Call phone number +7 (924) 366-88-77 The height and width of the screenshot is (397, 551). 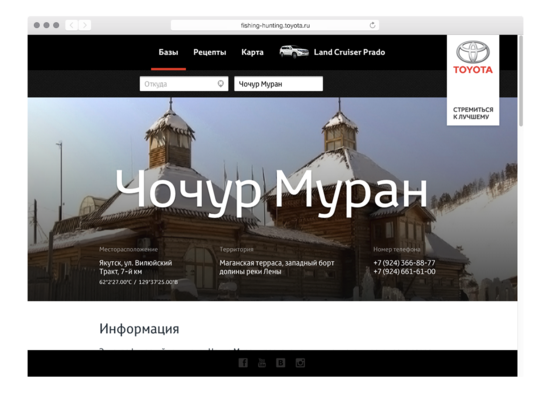pos(404,263)
